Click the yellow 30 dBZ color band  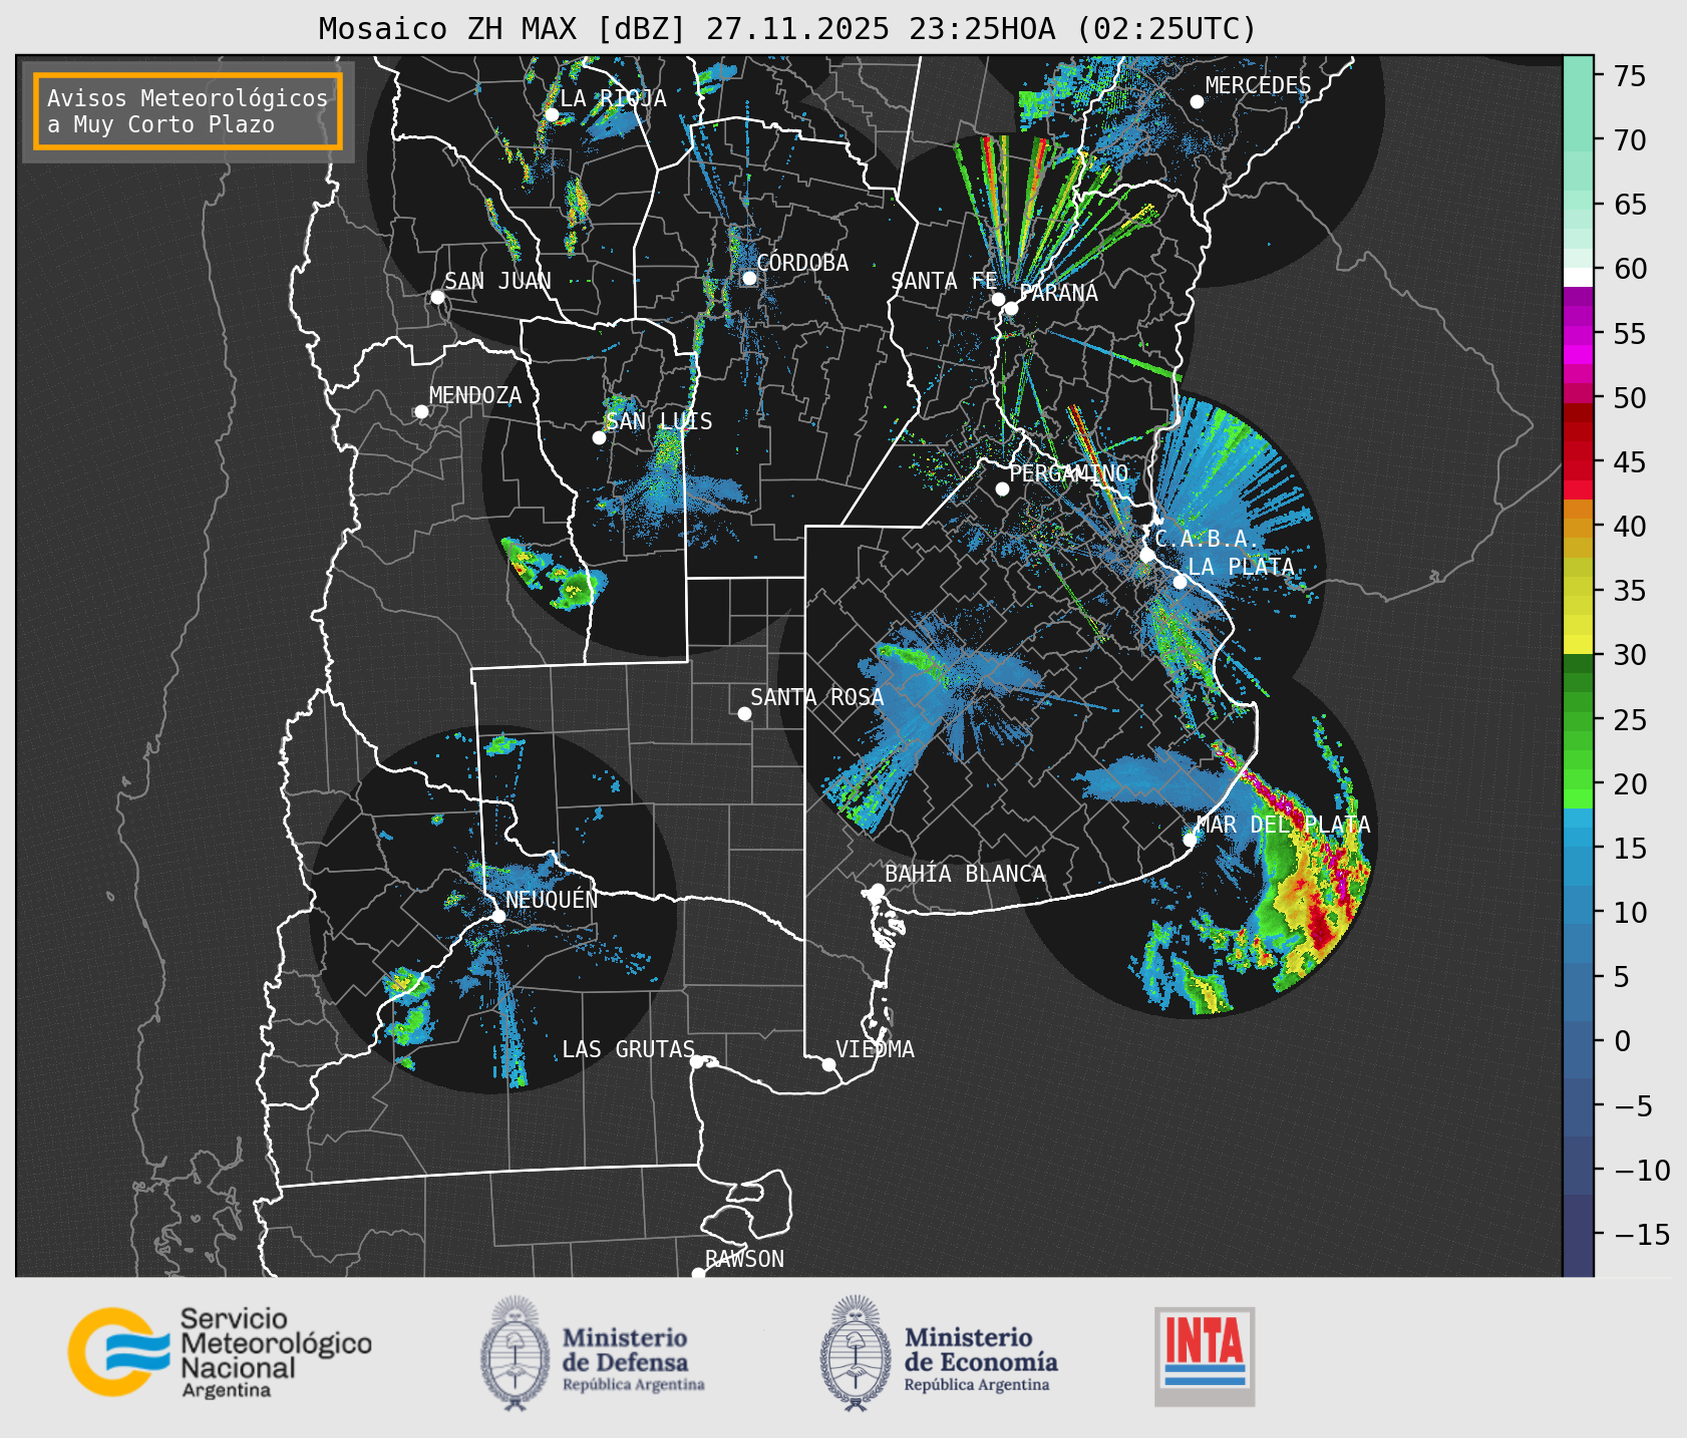coord(1578,645)
